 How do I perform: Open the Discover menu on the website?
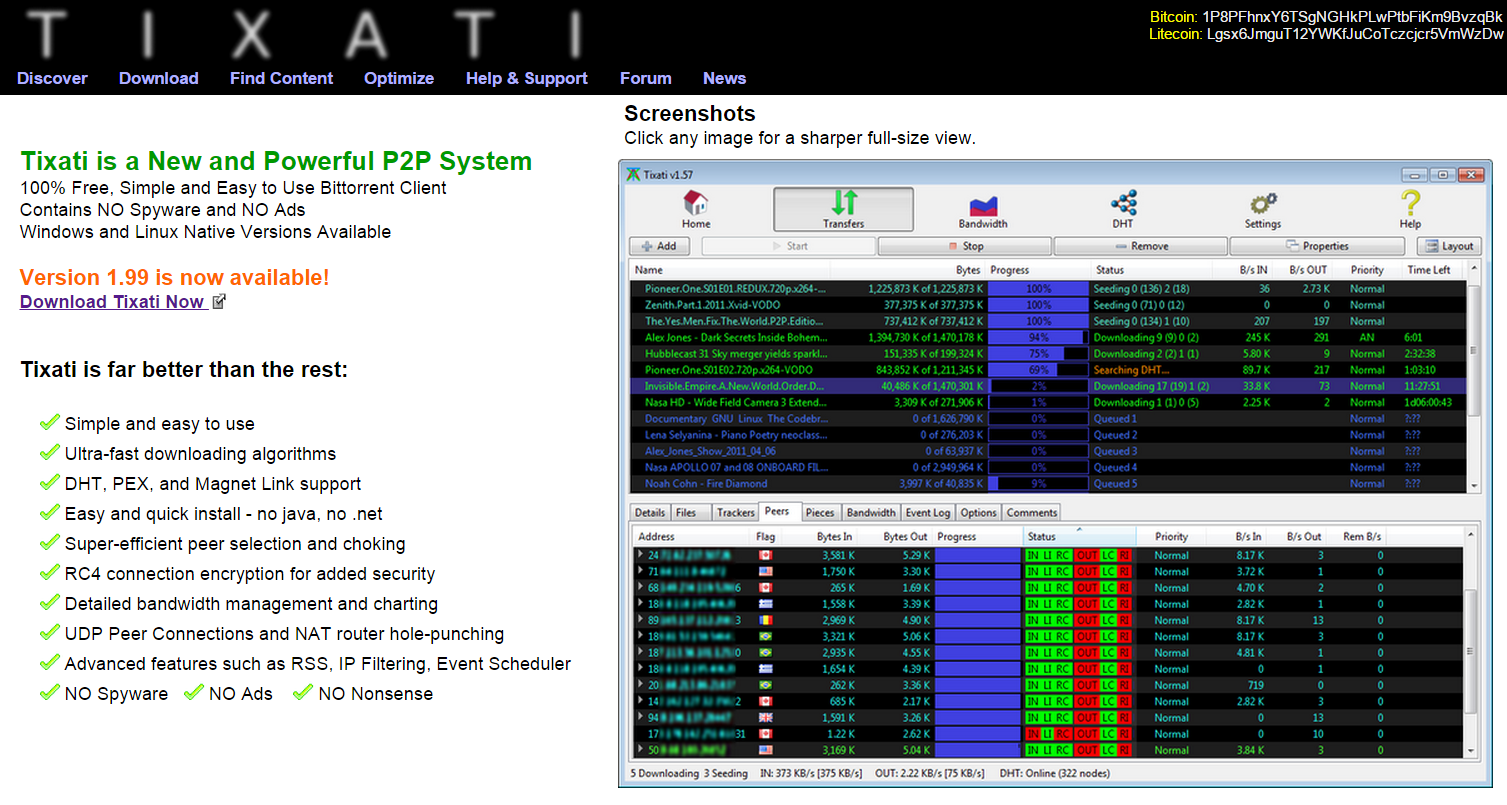point(52,78)
